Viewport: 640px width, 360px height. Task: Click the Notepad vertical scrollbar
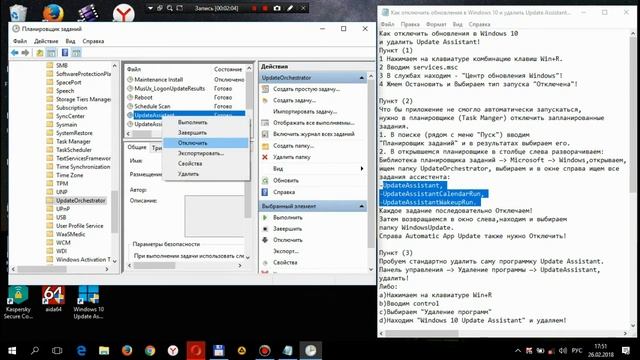click(633, 180)
